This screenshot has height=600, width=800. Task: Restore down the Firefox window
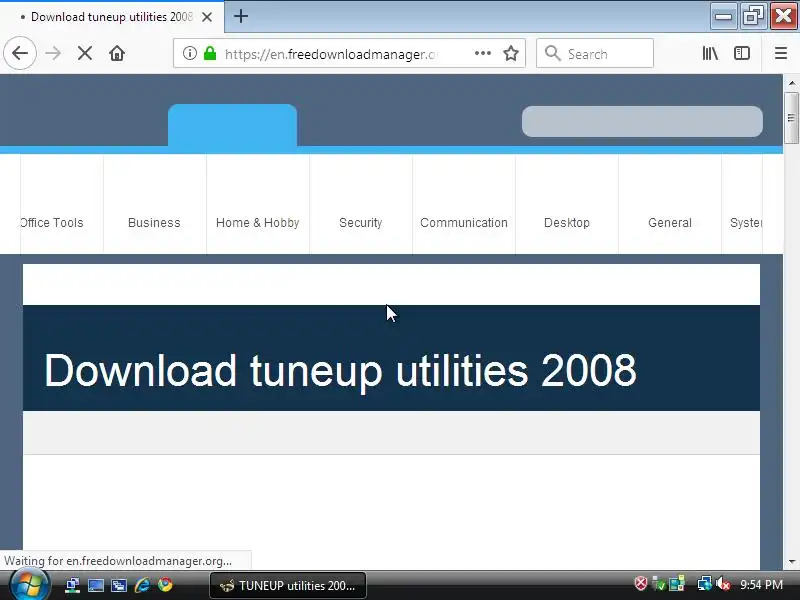[753, 16]
